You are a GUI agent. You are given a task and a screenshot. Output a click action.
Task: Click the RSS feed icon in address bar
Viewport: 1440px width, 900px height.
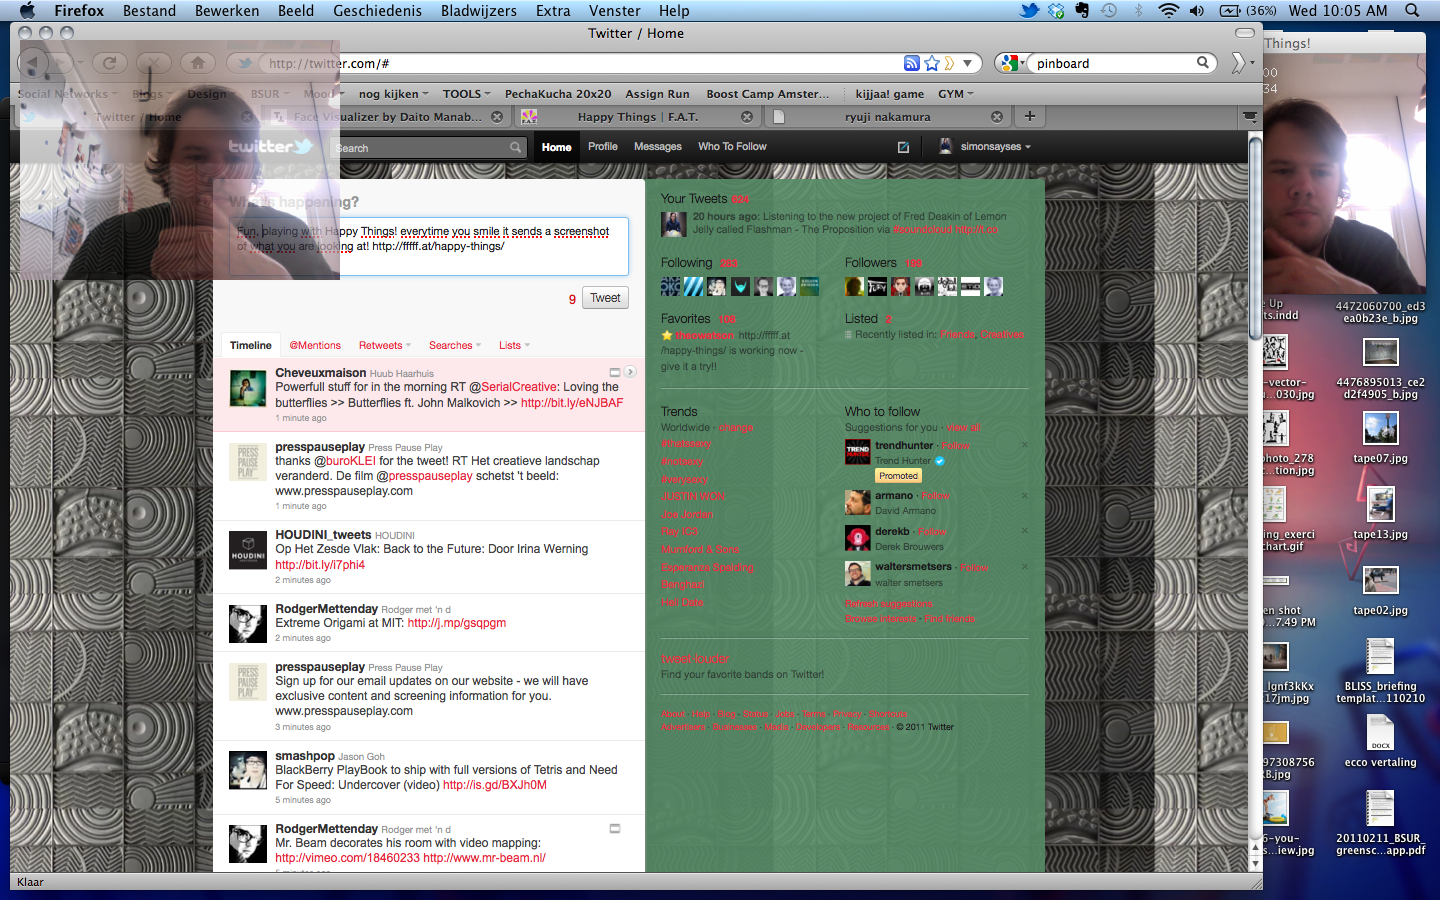[x=911, y=63]
